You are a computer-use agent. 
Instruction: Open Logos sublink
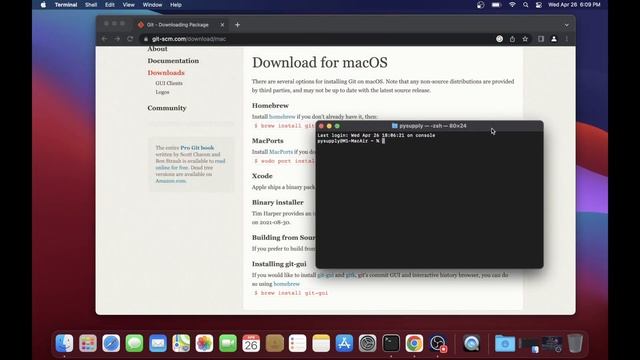[x=162, y=92]
